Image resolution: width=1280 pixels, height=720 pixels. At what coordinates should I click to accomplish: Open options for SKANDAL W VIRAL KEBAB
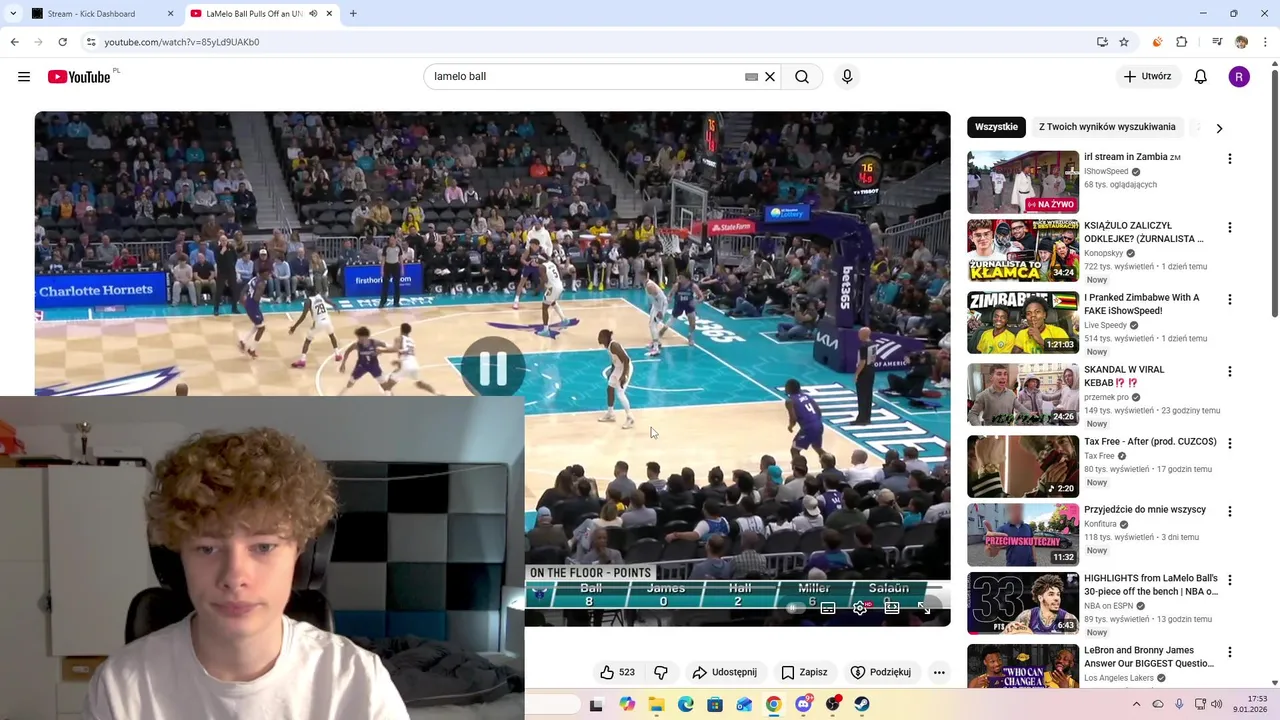1229,372
